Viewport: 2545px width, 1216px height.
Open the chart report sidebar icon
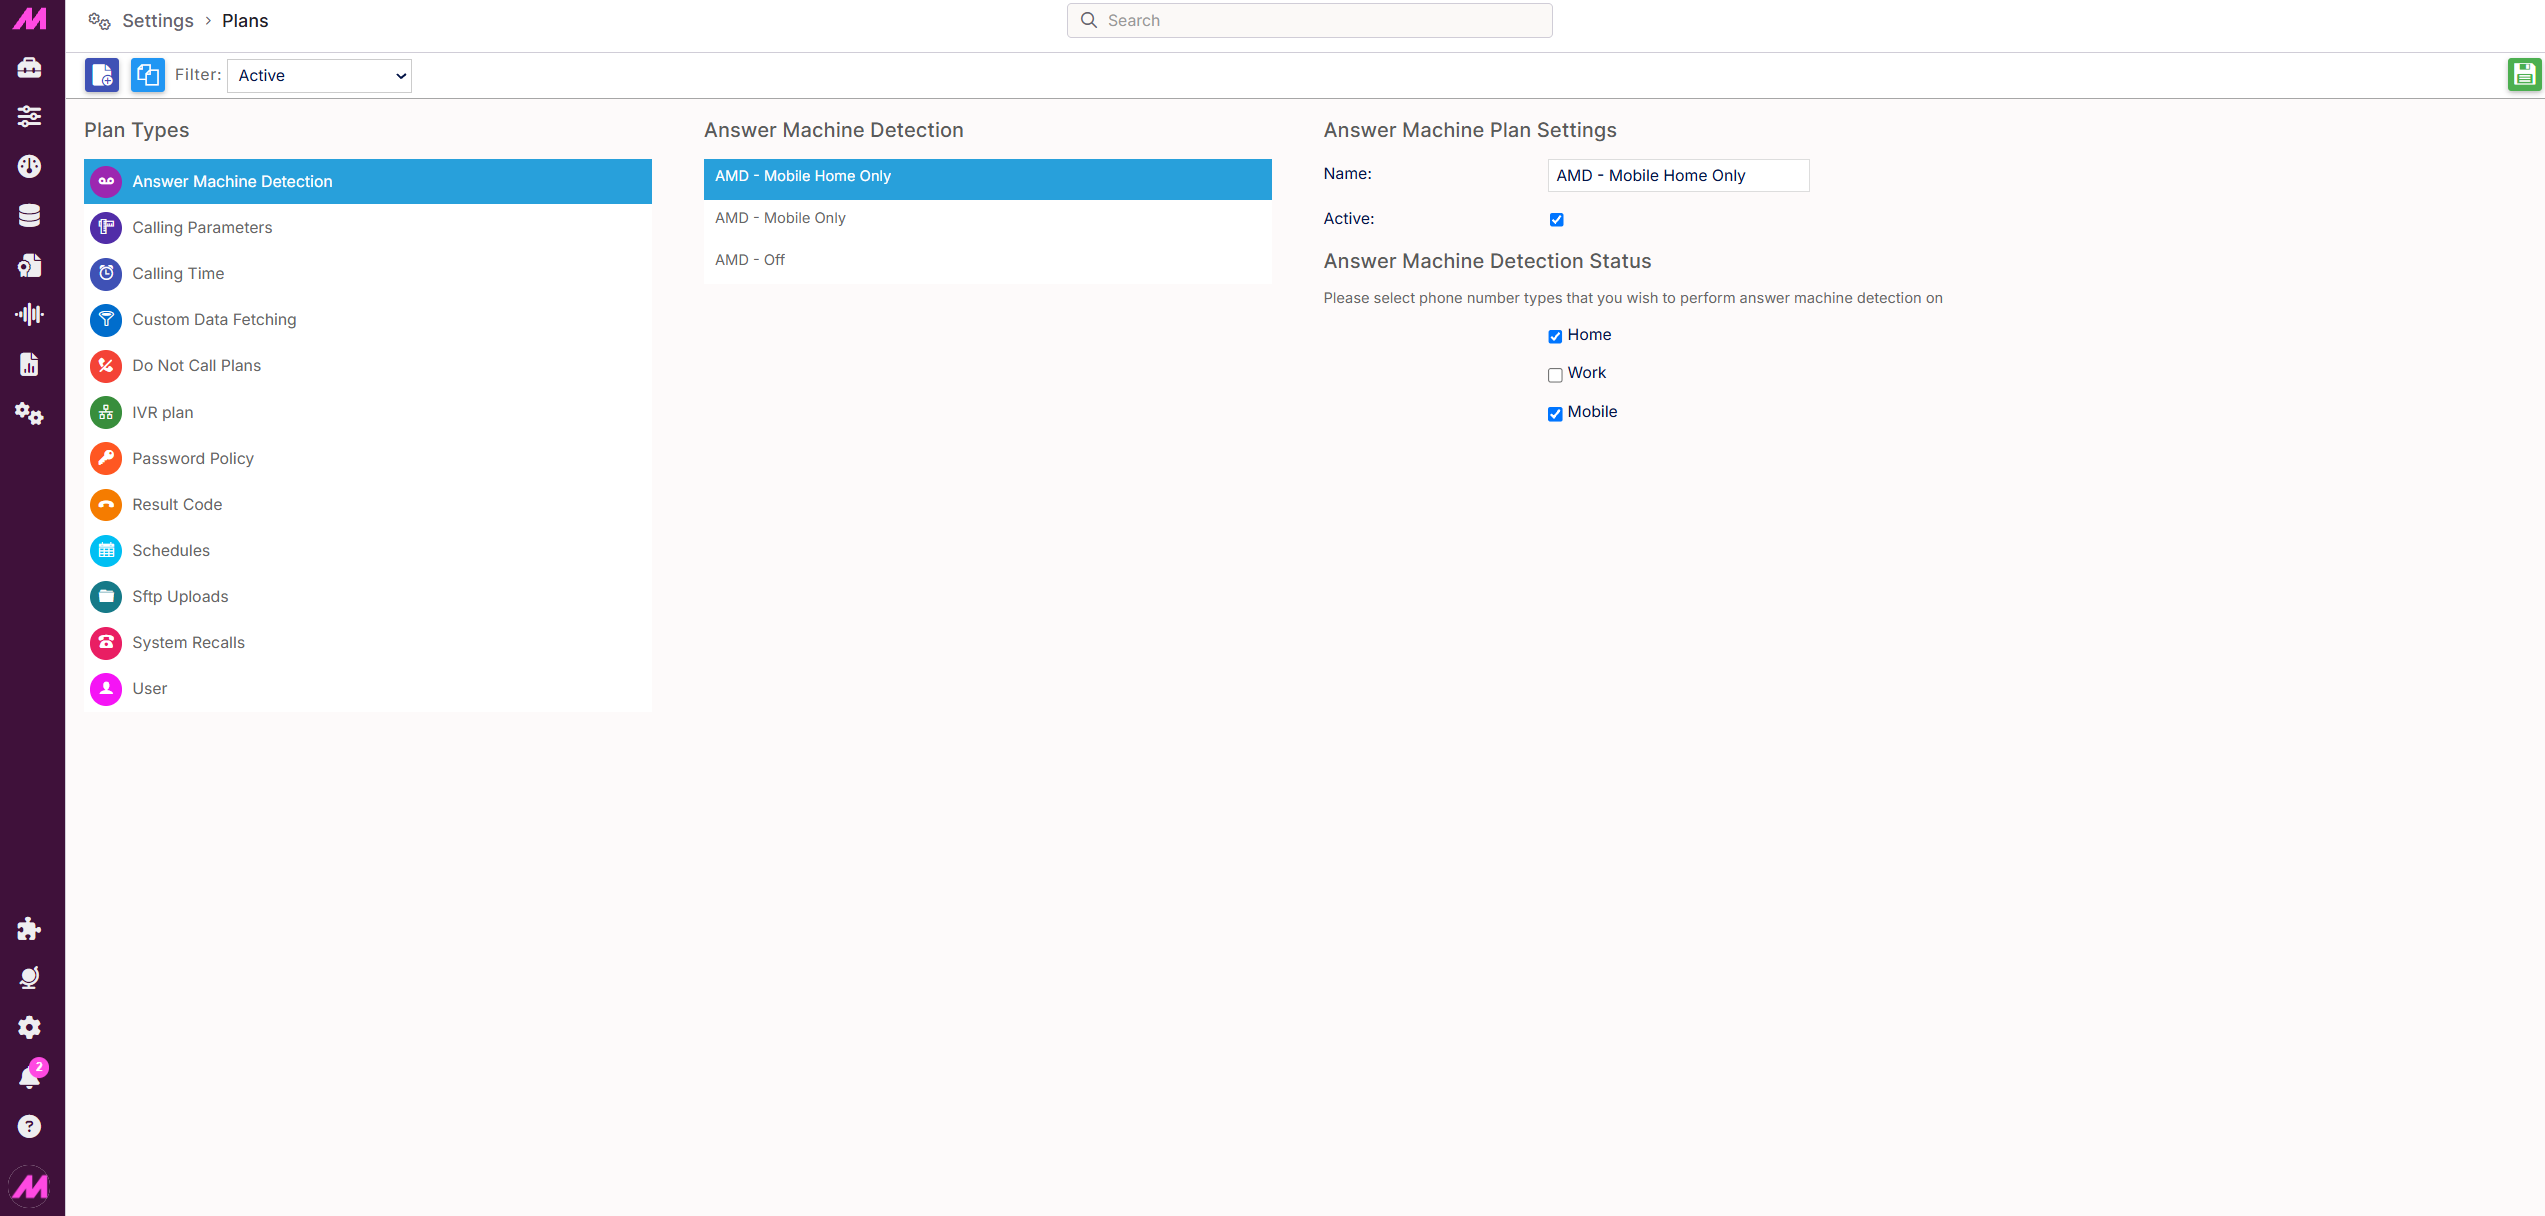[x=29, y=364]
